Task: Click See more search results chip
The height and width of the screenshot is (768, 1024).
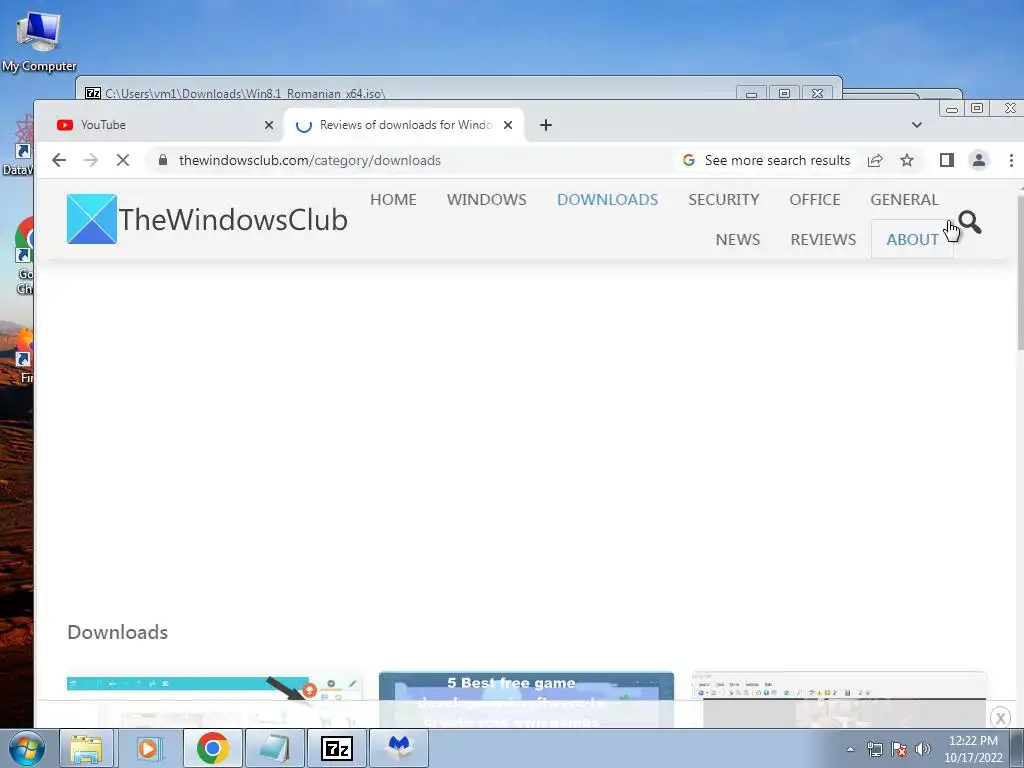Action: click(x=766, y=160)
